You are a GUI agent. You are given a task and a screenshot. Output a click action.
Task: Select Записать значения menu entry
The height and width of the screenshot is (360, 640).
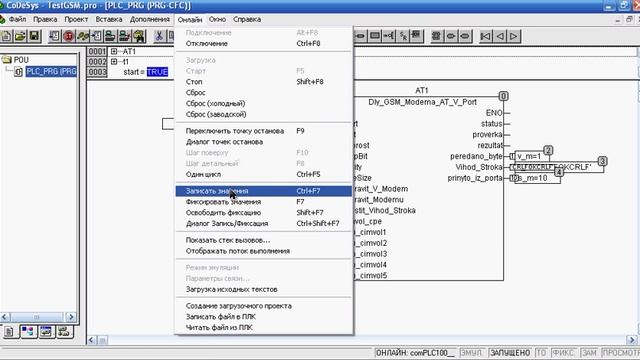(264, 191)
